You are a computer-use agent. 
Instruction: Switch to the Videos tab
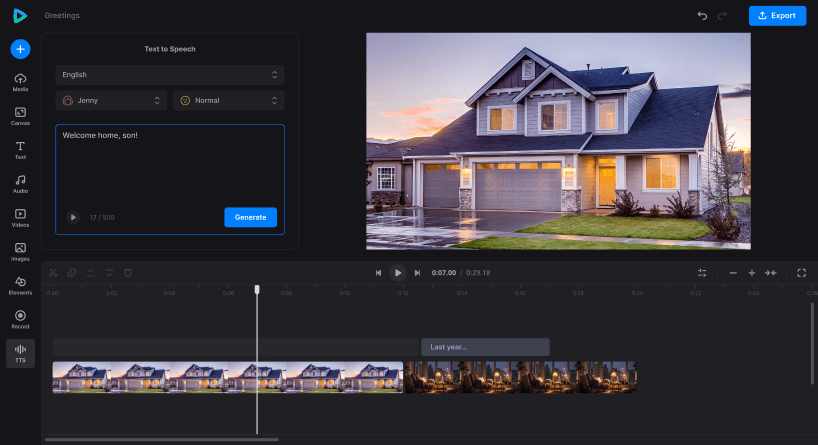[20, 217]
